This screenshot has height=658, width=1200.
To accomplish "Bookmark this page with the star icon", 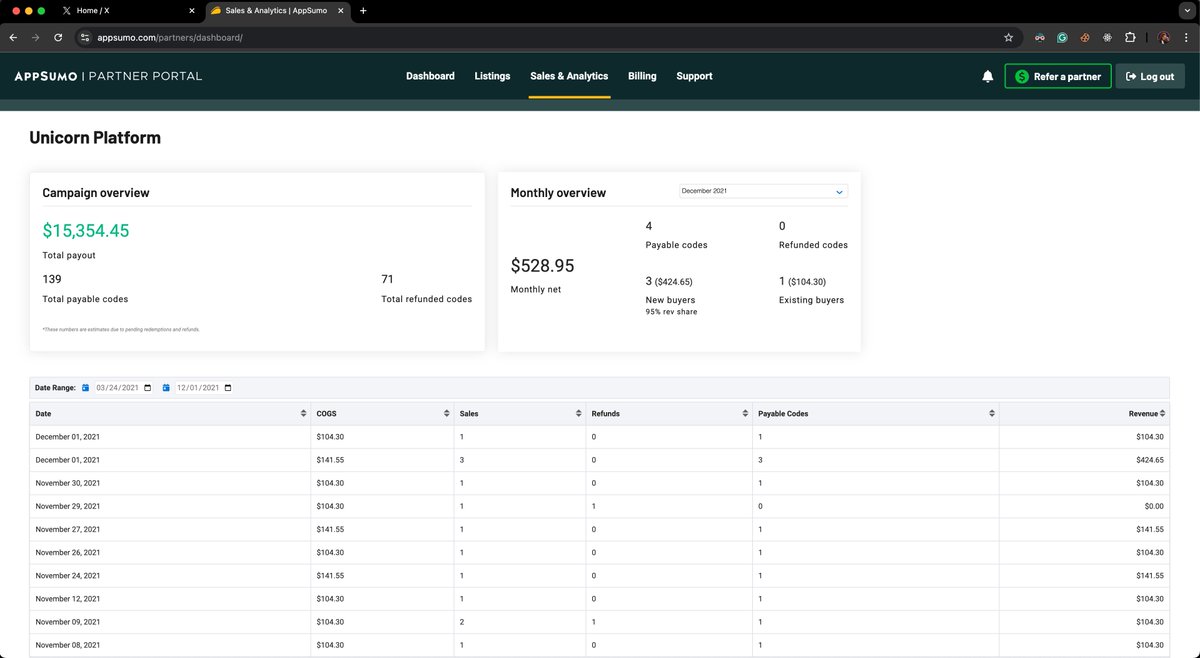I will (x=1008, y=37).
